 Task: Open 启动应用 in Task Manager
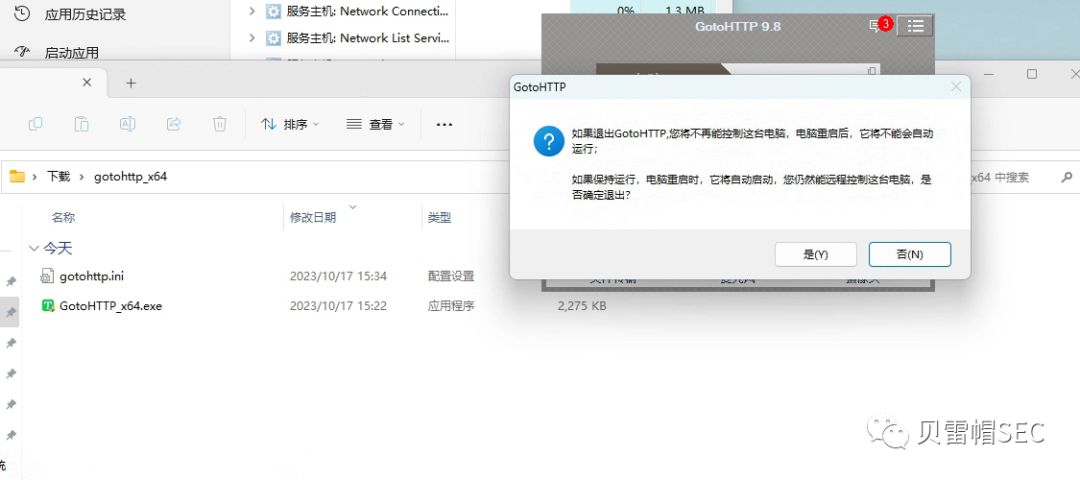pos(72,52)
